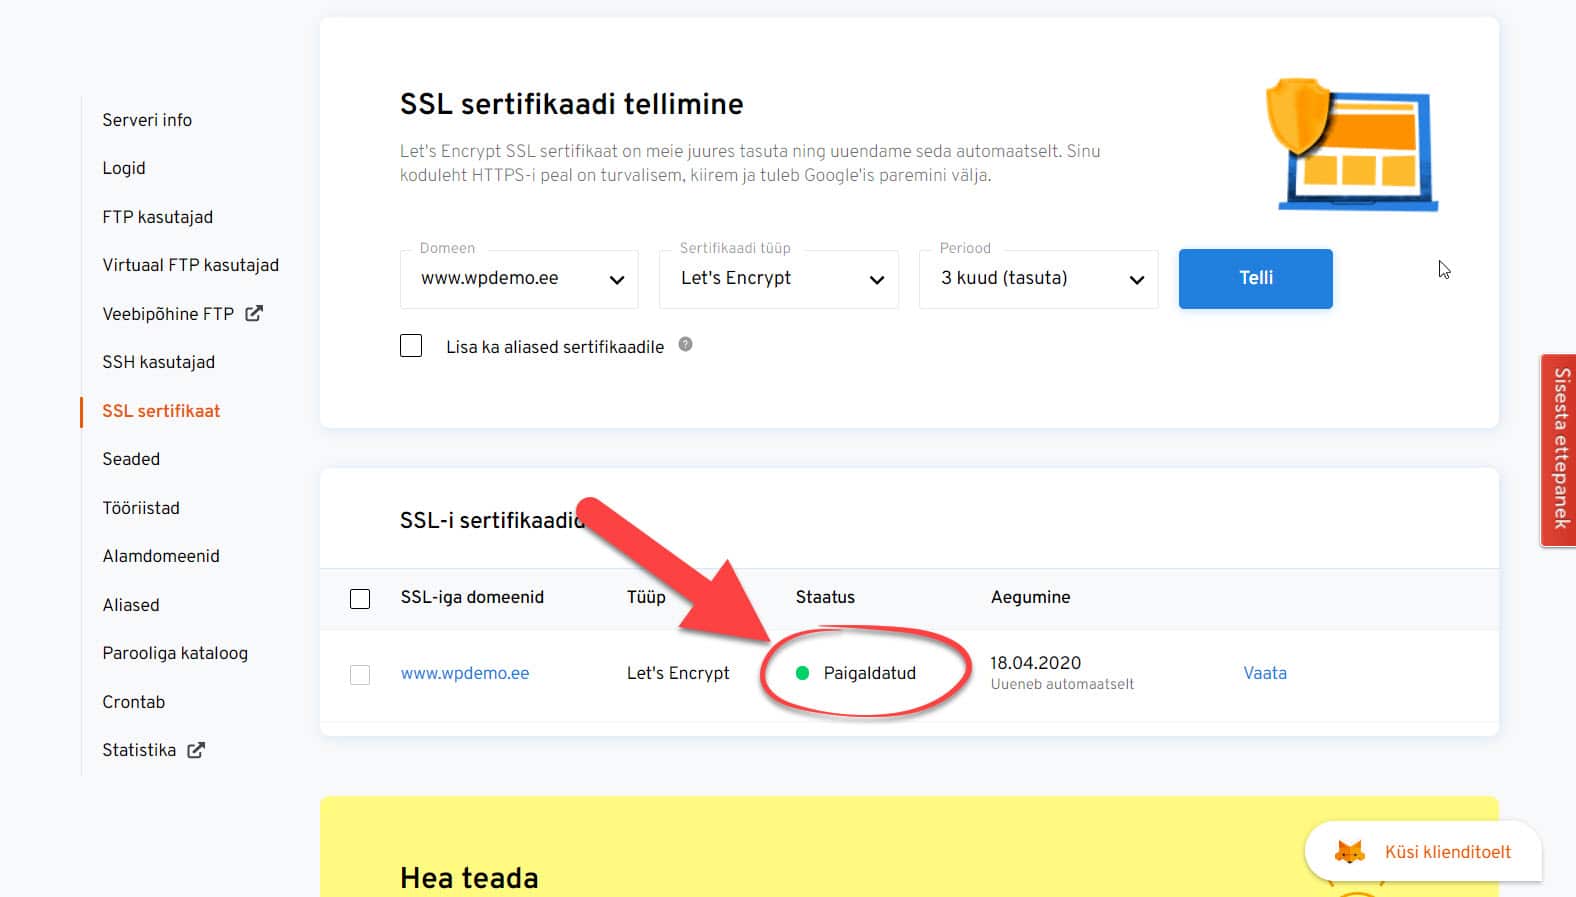Open Parooliga kataloog
This screenshot has width=1576, height=897.
[x=175, y=653]
